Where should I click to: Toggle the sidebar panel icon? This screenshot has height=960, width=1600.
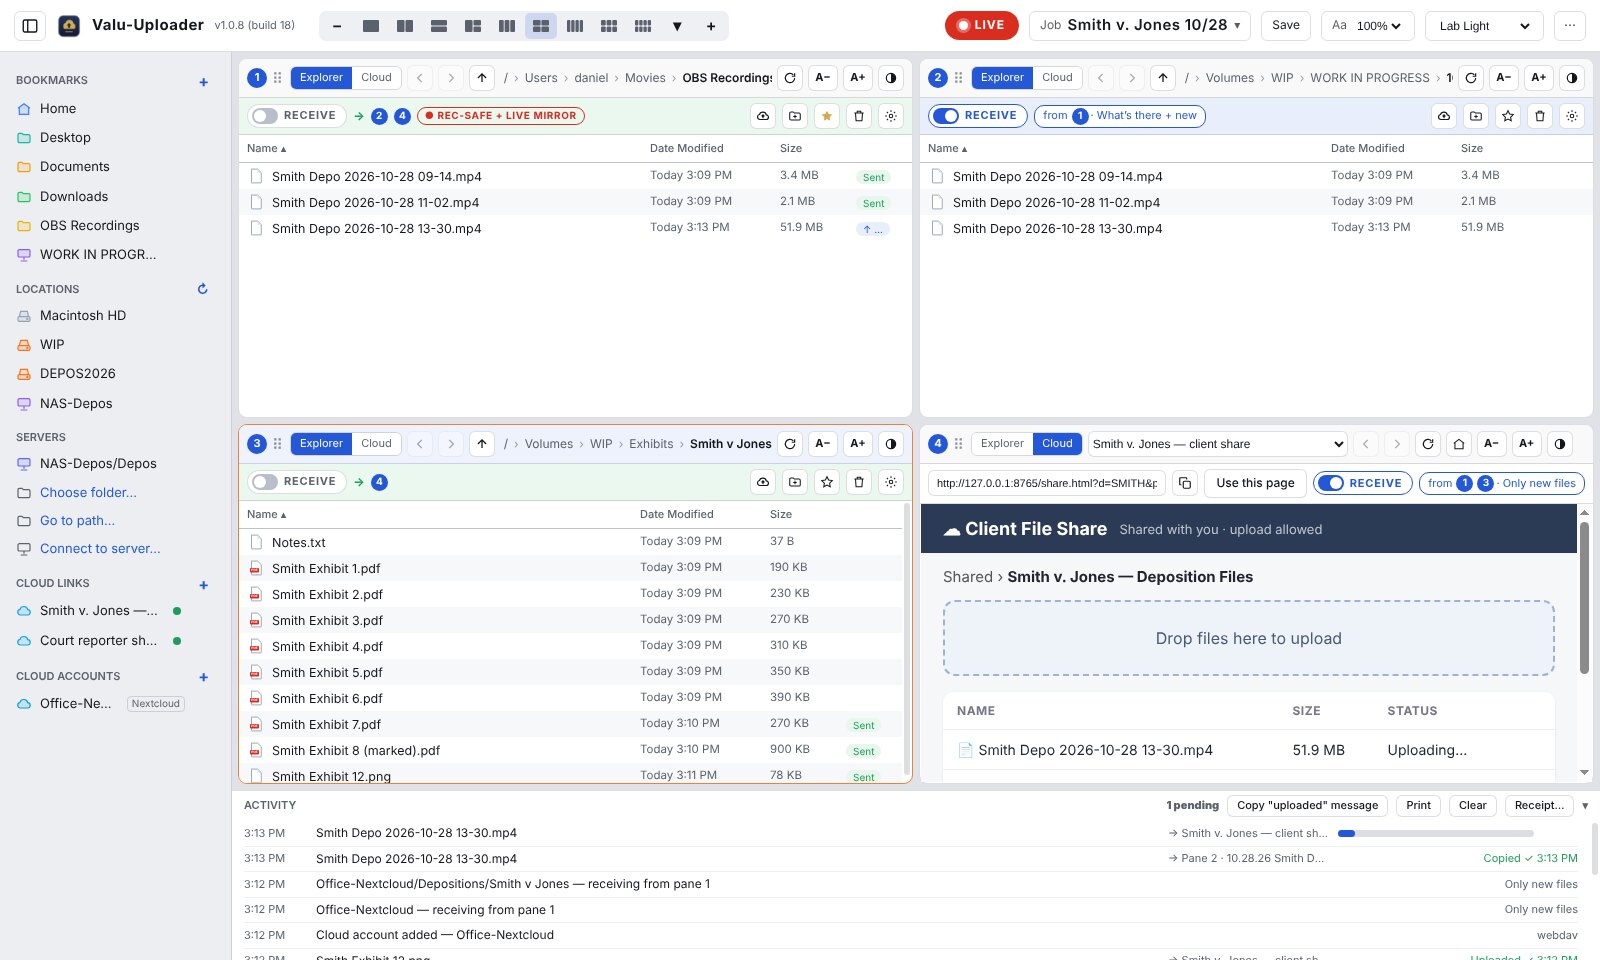coord(30,26)
